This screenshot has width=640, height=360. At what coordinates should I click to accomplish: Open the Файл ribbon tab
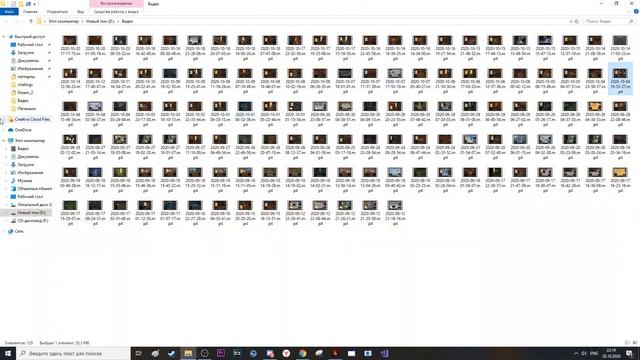9,12
